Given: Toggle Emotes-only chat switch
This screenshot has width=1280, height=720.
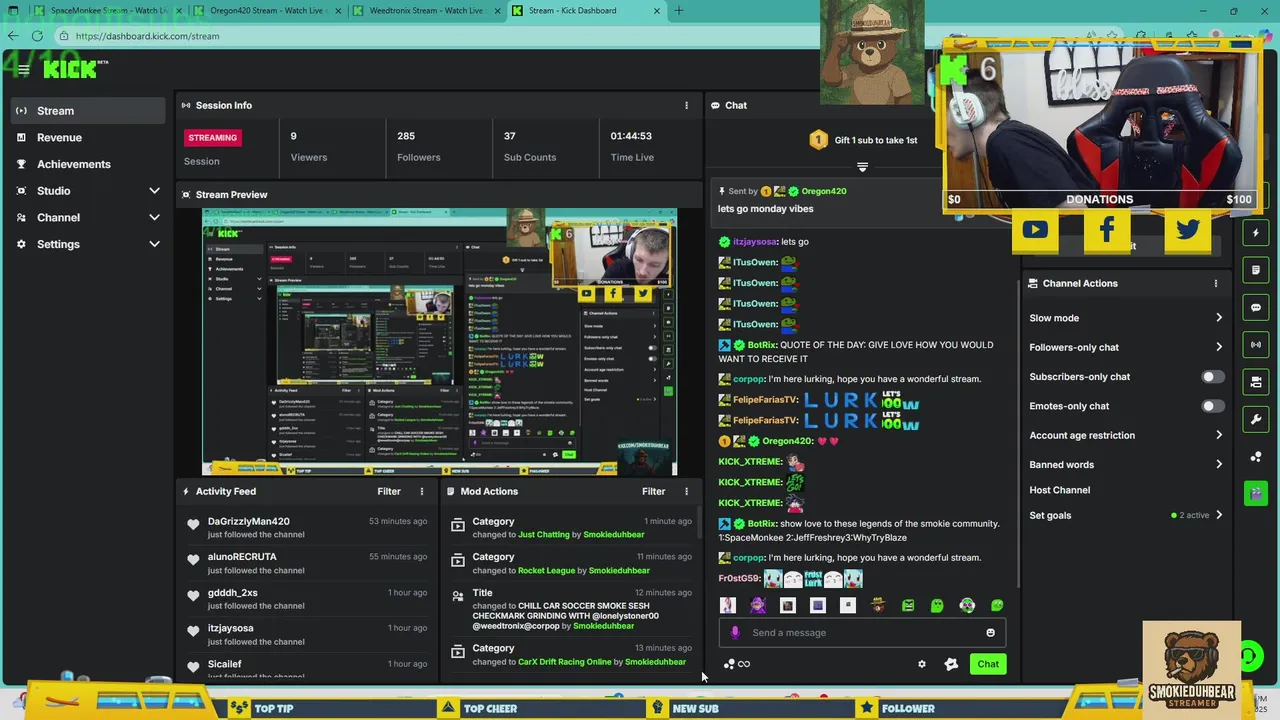Looking at the screenshot, I should click(x=1212, y=406).
